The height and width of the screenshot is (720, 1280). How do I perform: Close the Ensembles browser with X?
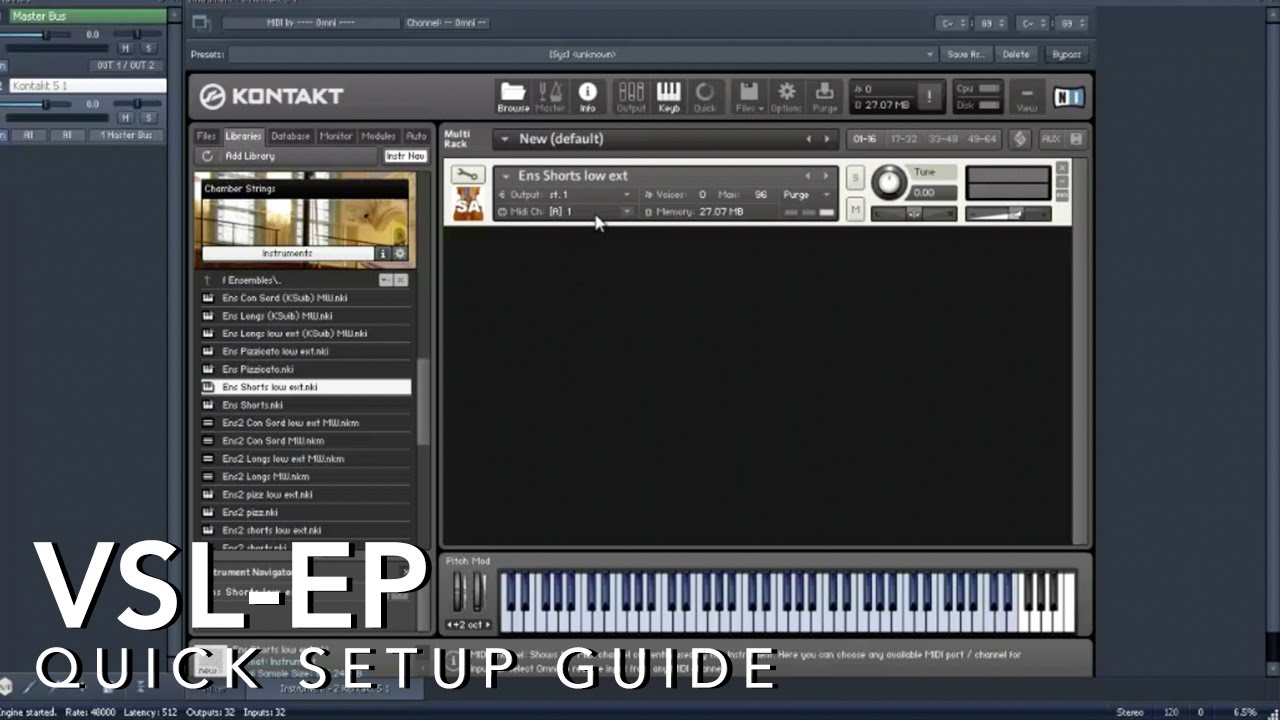pos(401,280)
